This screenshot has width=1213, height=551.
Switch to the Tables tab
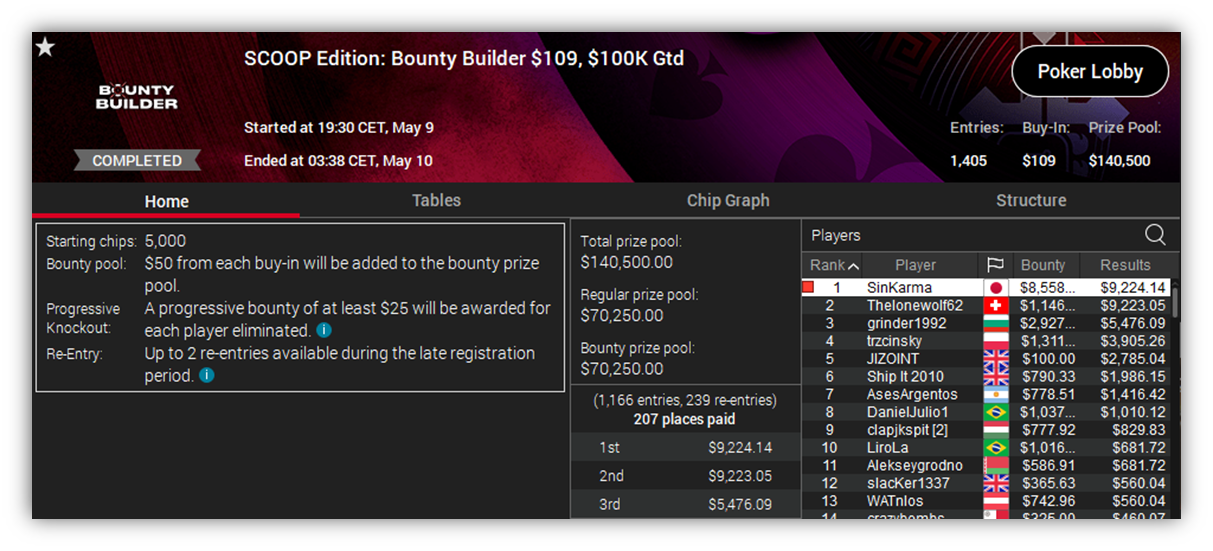click(x=437, y=200)
